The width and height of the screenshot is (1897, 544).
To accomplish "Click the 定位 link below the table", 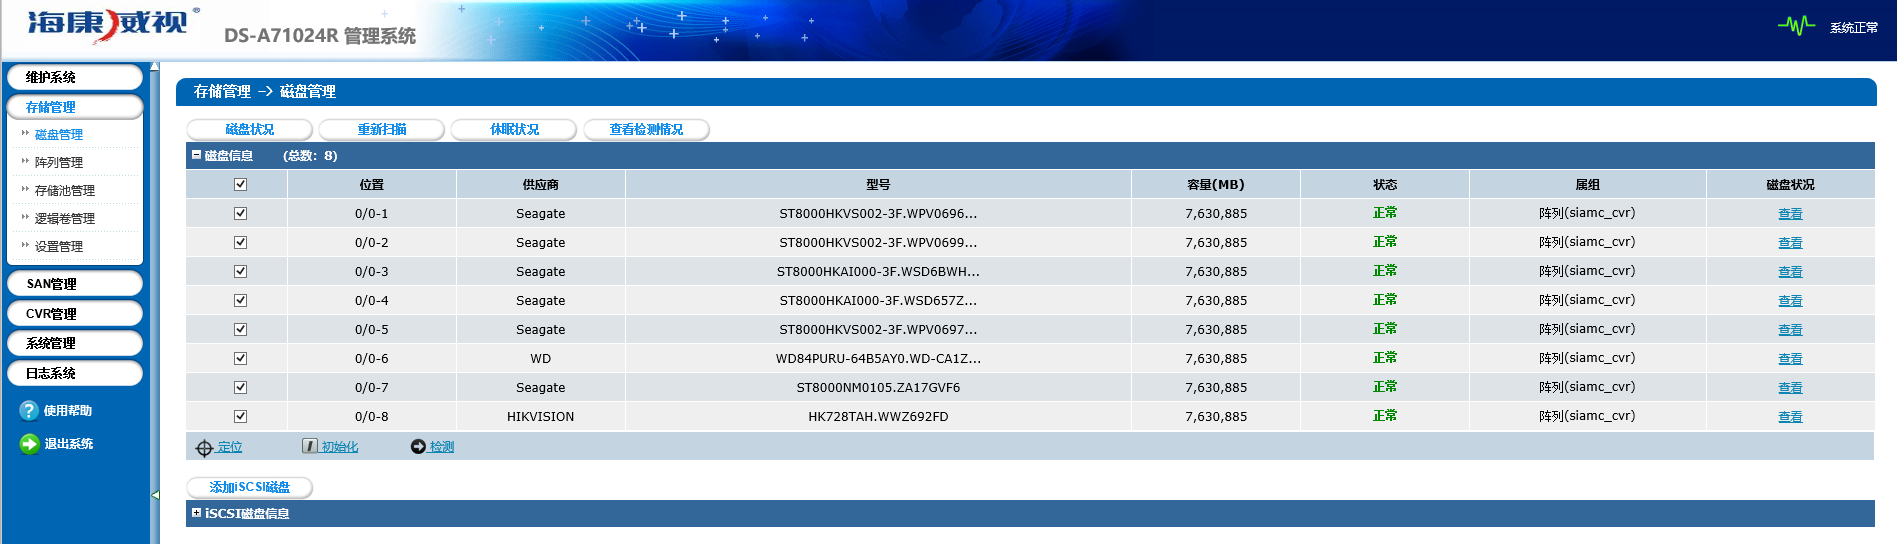I will [x=230, y=447].
